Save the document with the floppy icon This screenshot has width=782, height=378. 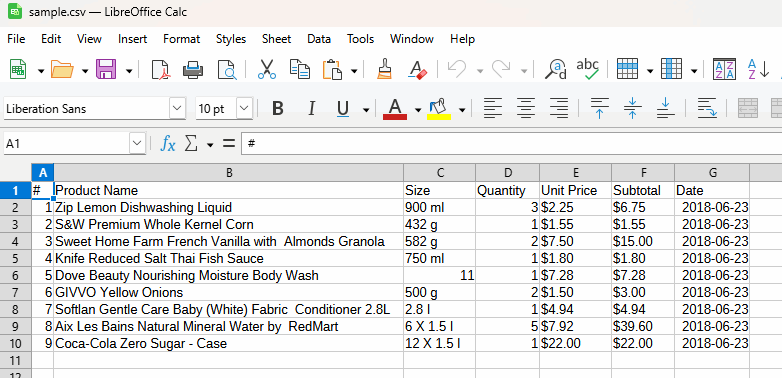[106, 69]
